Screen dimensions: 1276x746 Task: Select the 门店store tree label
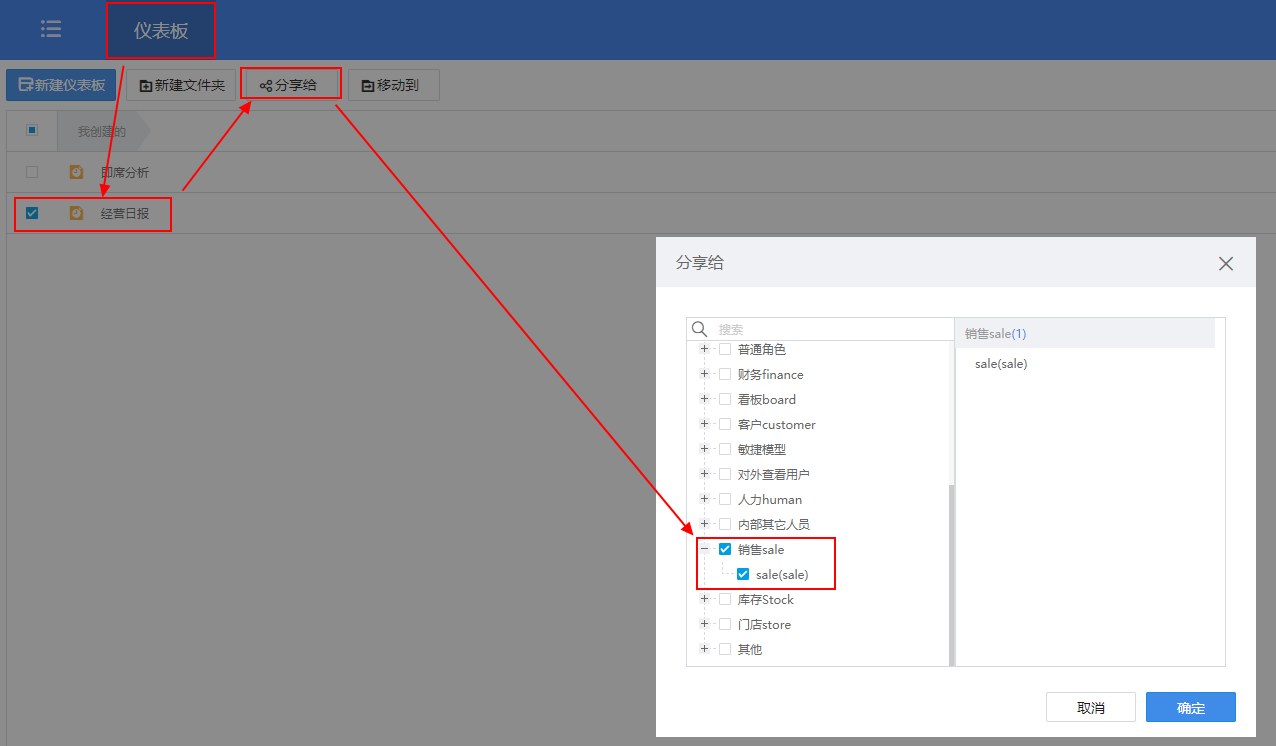pyautogui.click(x=764, y=624)
